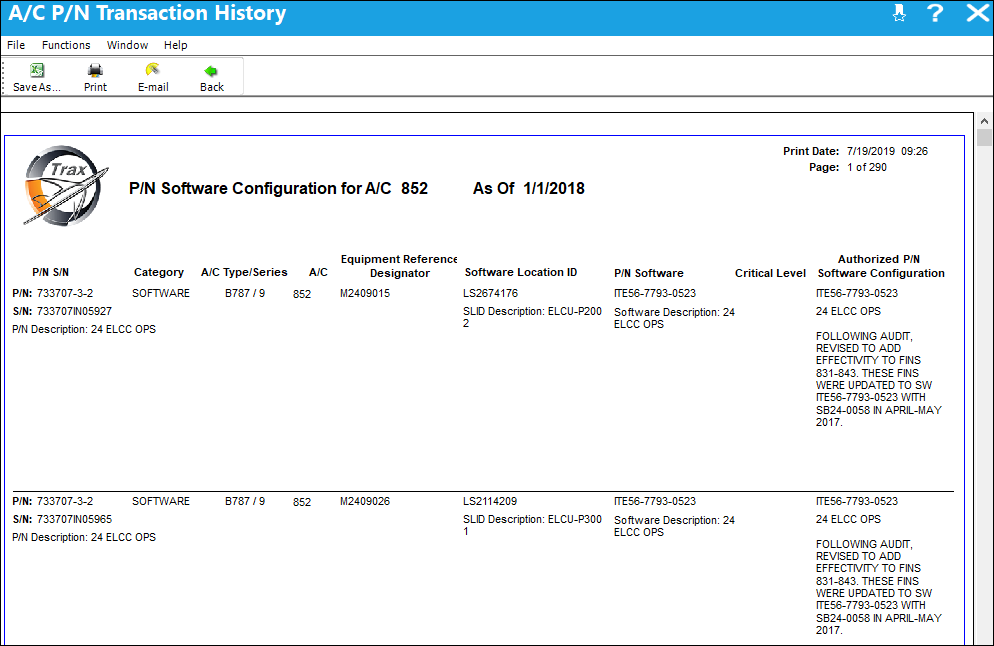Click serial number 733707IN05927
The image size is (994, 646).
74,311
